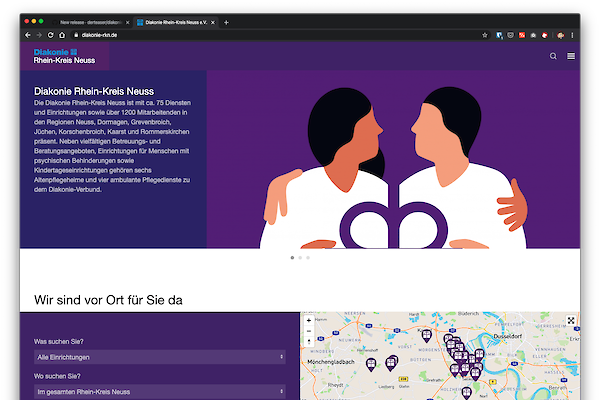Open the hamburger navigation menu
This screenshot has height=400, width=600.
571,56
